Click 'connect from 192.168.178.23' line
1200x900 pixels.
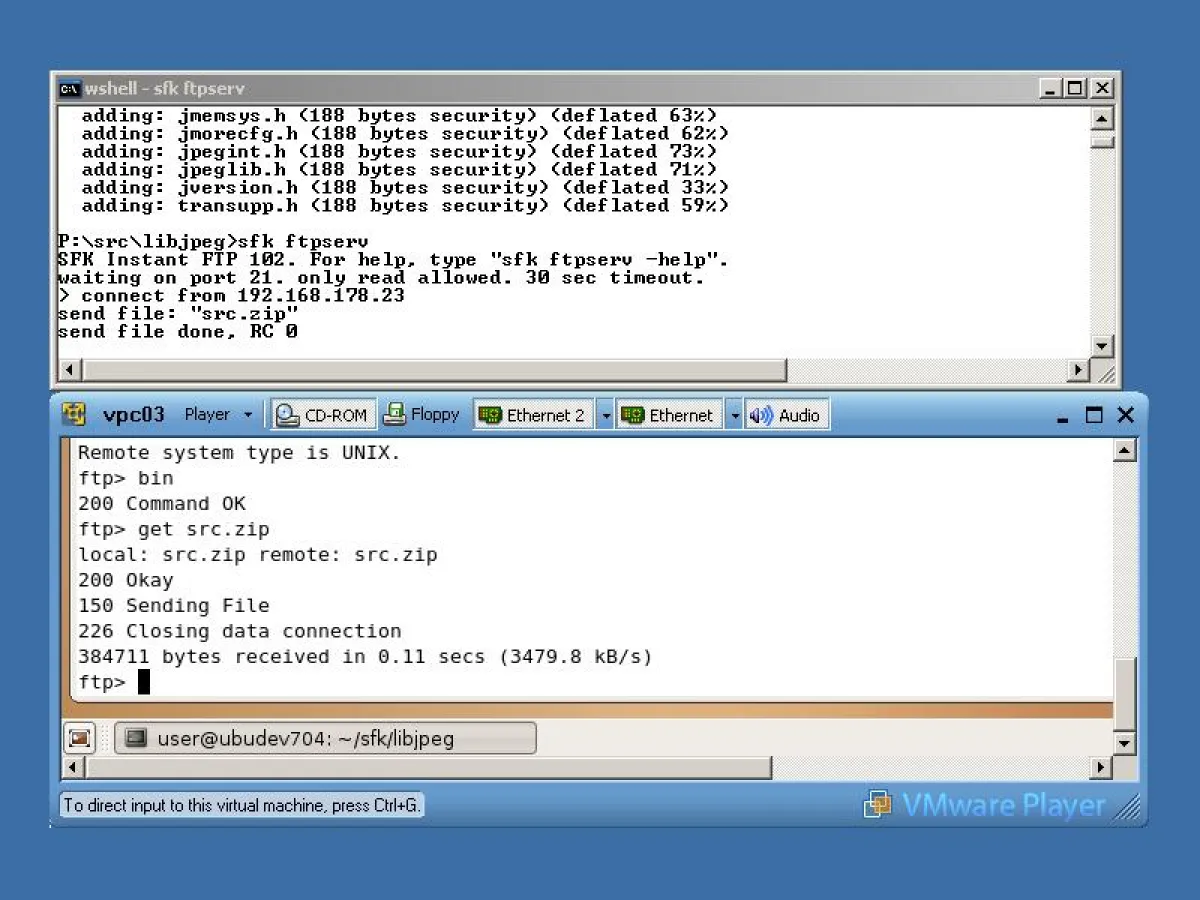point(231,296)
